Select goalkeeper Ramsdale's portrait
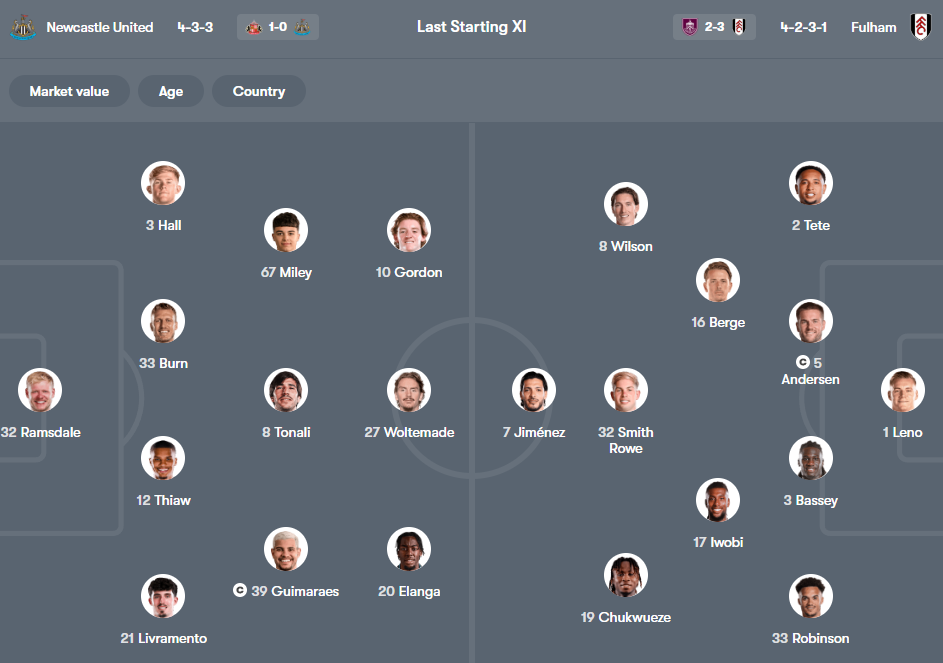This screenshot has width=943, height=663. [39, 390]
